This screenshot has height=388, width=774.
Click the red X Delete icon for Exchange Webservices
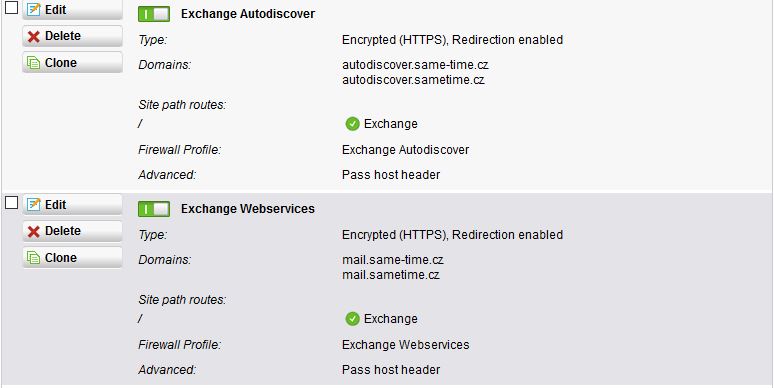[34, 231]
